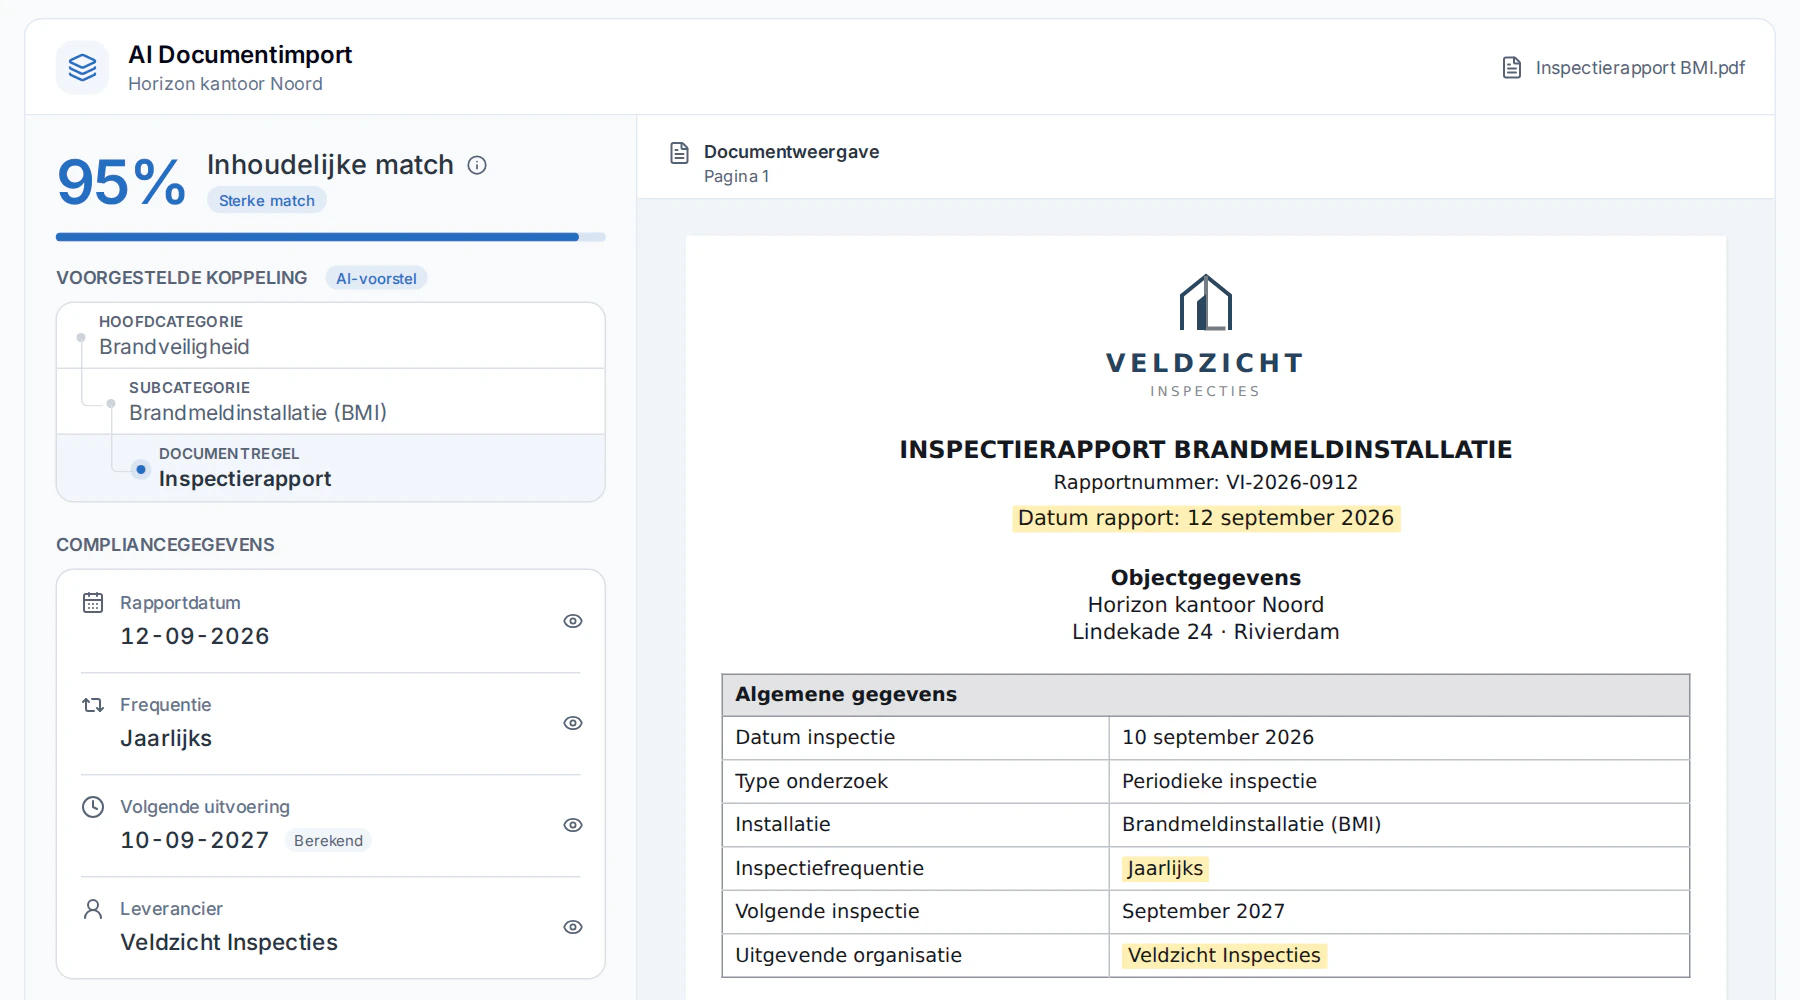Click the Lindekade 24 · Rivierdam address line
Viewport: 1800px width, 1000px height.
(x=1206, y=632)
